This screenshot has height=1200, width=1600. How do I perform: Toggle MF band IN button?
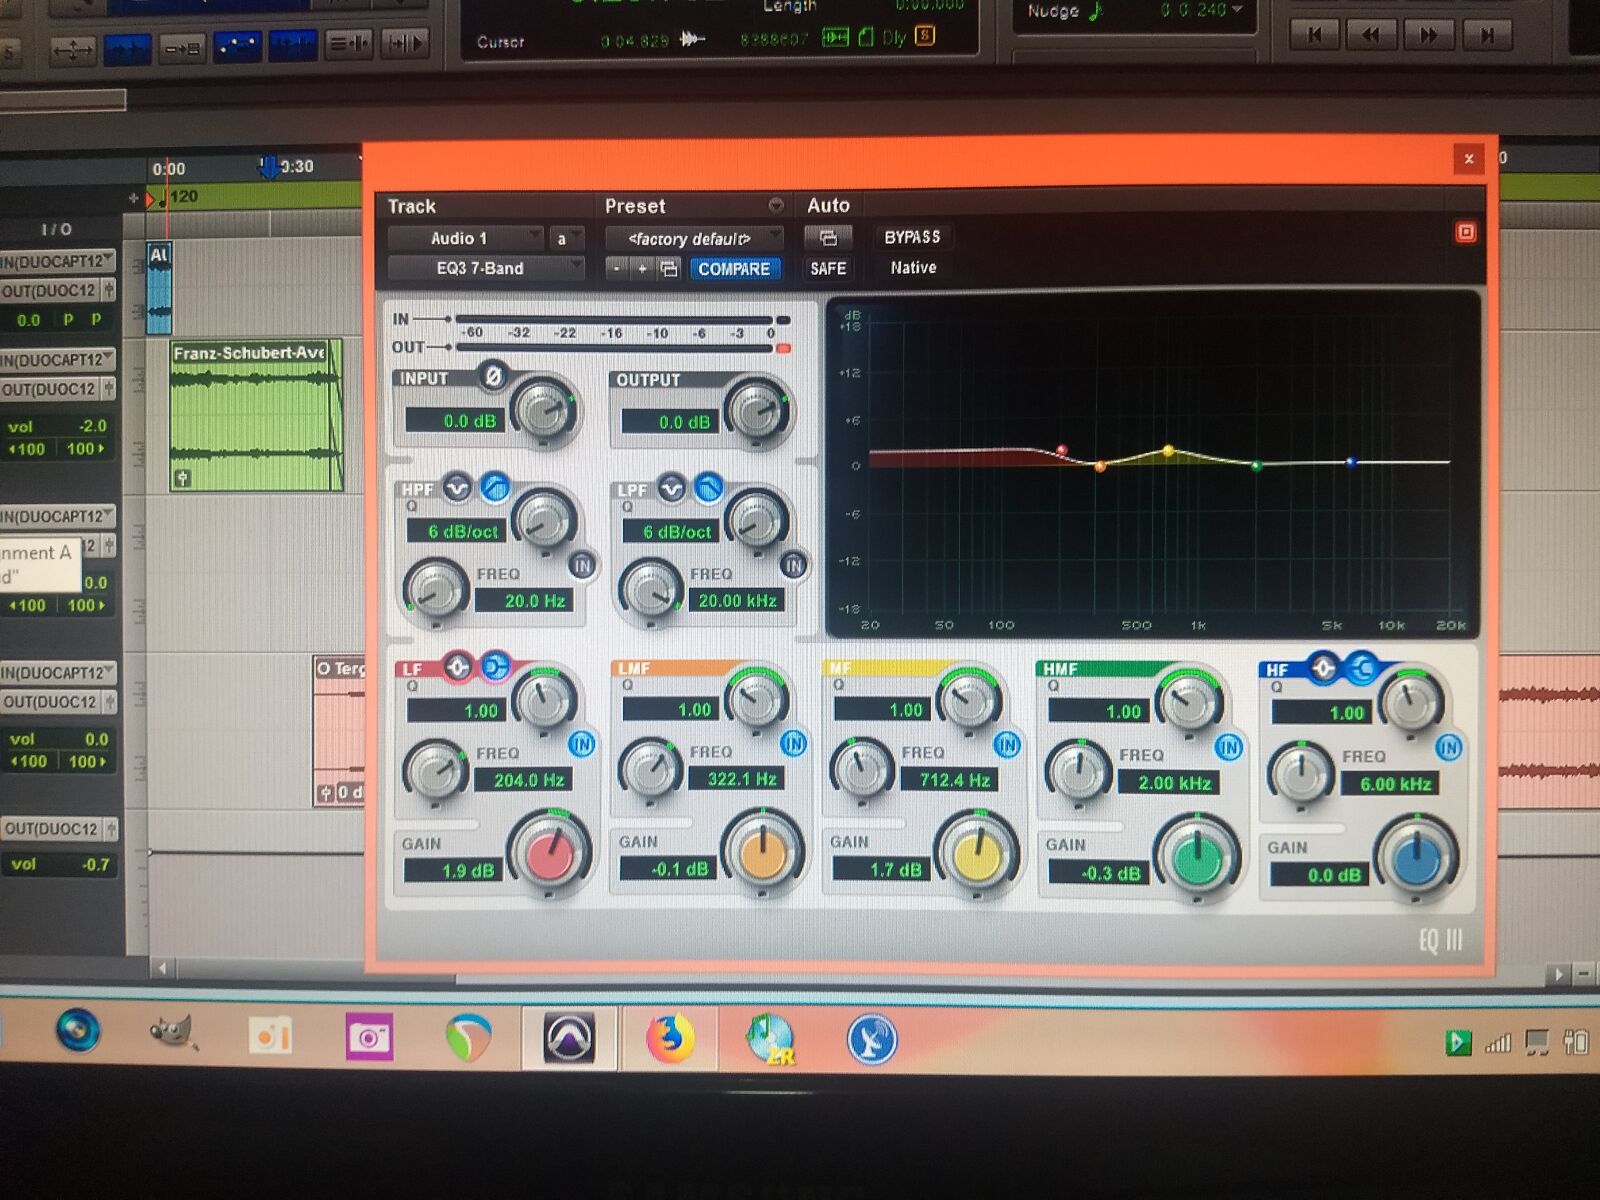coord(1007,745)
